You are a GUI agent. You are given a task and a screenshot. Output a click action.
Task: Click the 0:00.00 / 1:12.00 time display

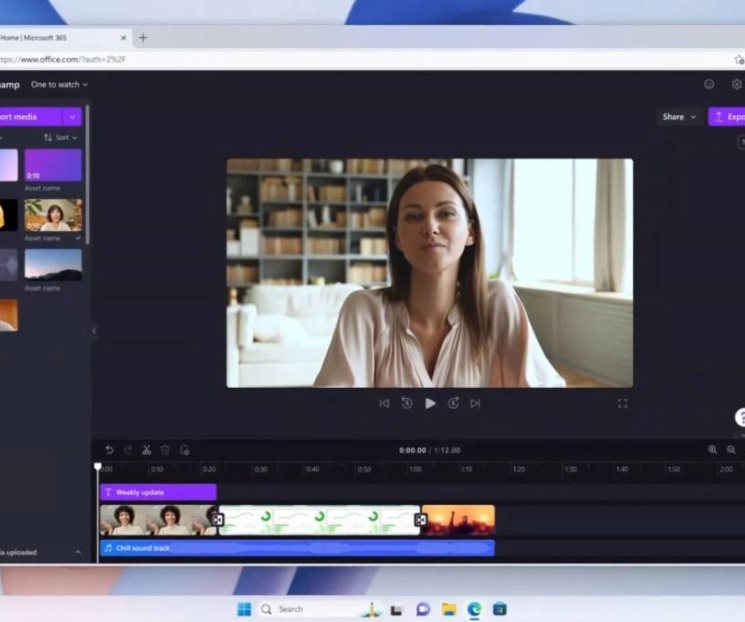(x=430, y=450)
